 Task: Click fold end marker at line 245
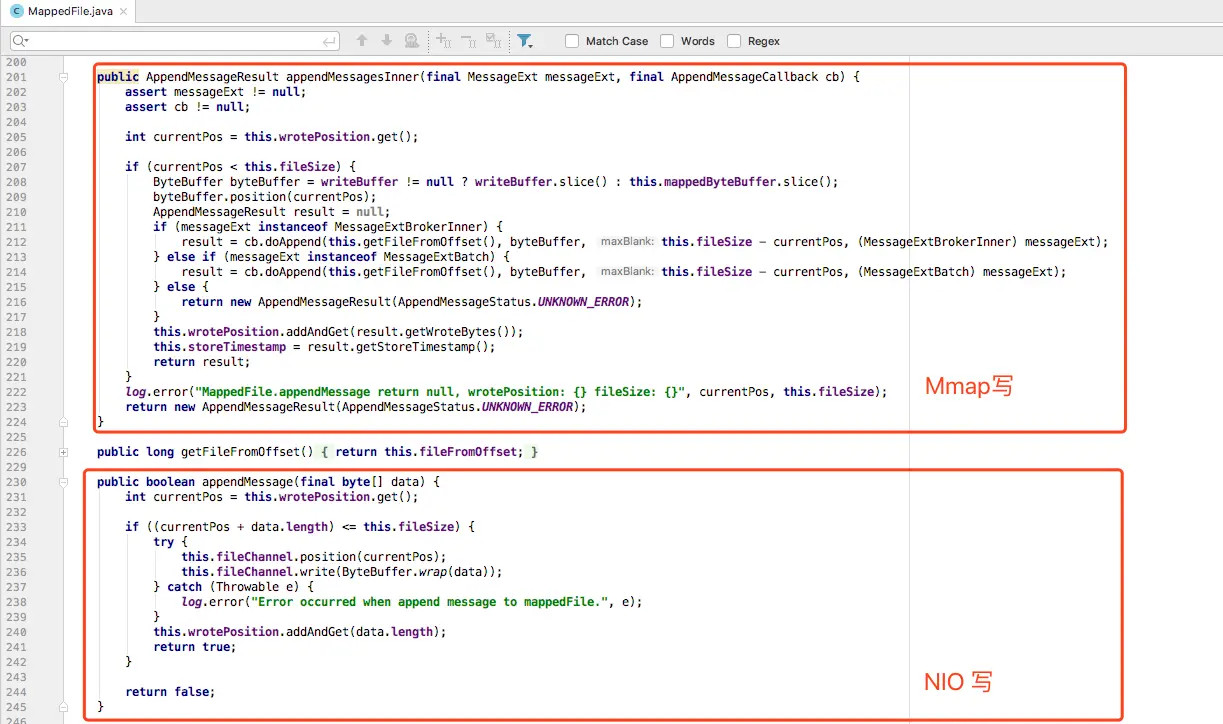click(x=63, y=706)
